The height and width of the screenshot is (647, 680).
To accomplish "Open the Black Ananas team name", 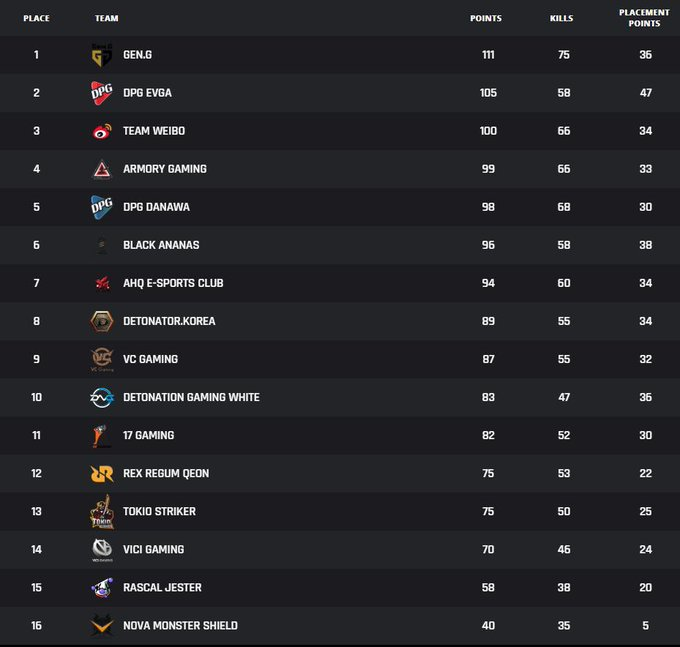I will tap(161, 245).
